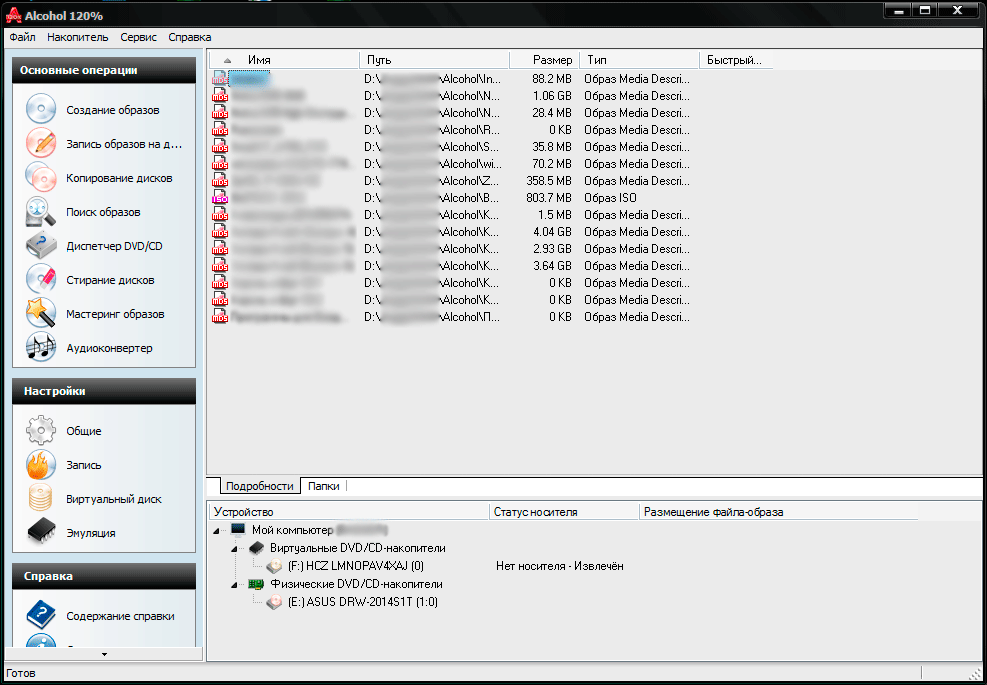Image resolution: width=987 pixels, height=685 pixels.
Task: Switch to the Папки tab
Action: (324, 486)
